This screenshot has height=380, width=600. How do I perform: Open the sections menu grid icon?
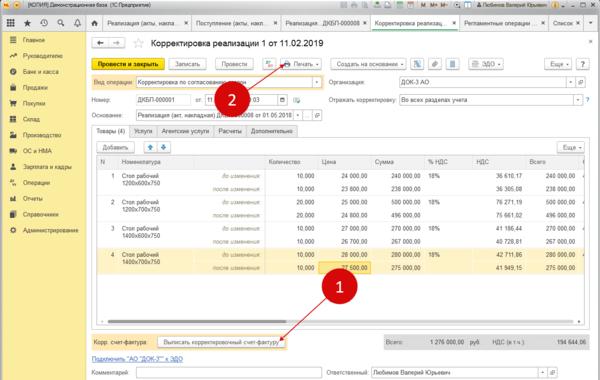10,23
